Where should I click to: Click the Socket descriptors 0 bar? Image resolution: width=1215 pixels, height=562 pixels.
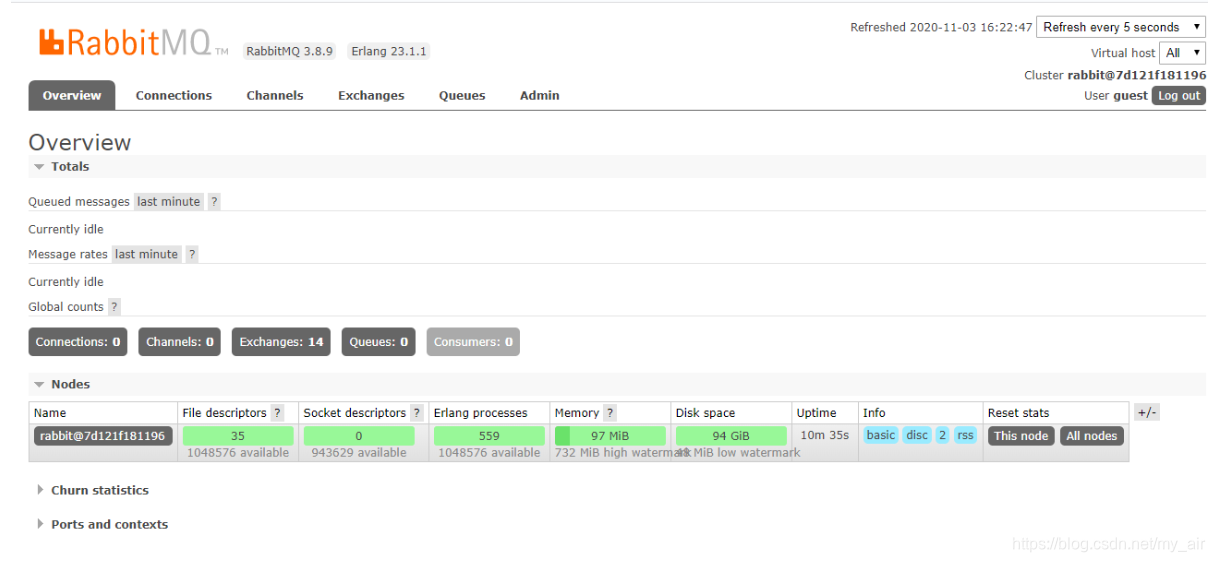pos(359,436)
